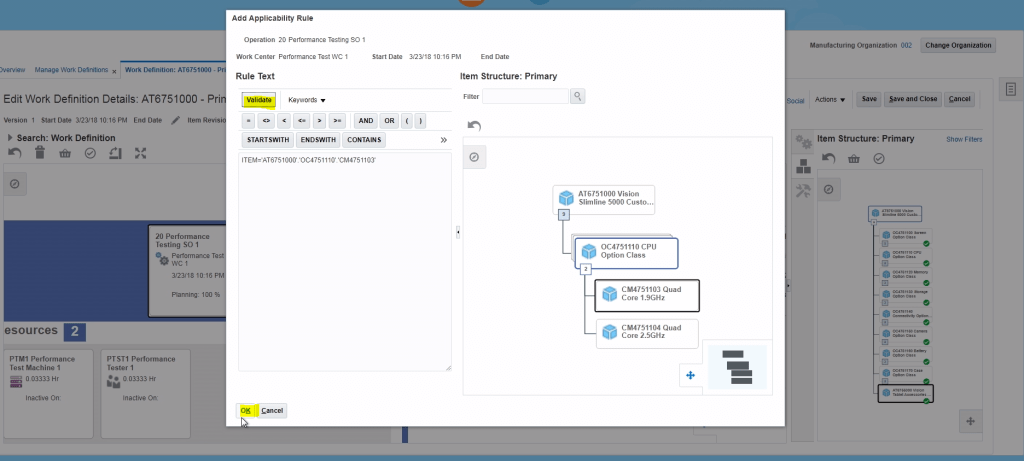Click the delete trash icon in Work Definition toolbar
Screen dimensions: 1024x461
pyautogui.click(x=40, y=153)
